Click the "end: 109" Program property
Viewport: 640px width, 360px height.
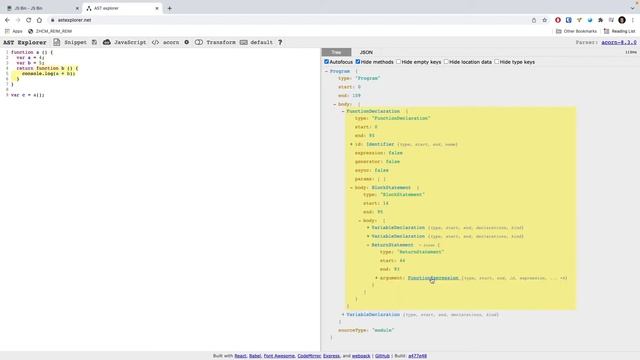[349, 96]
